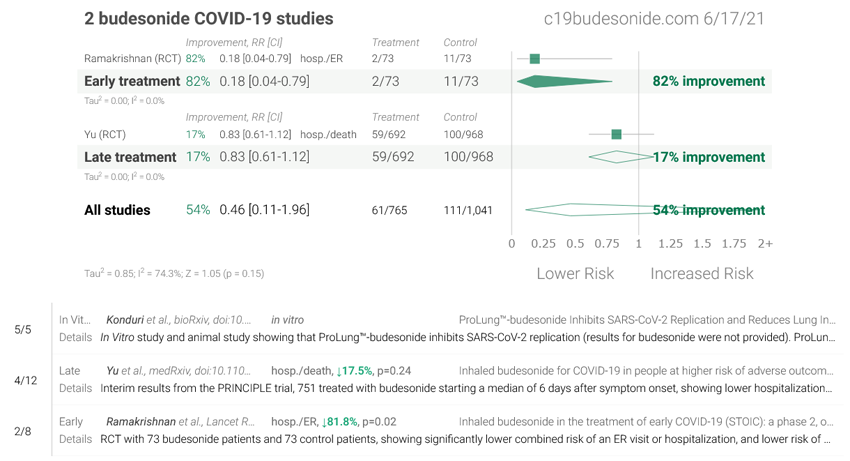Expand Details for the Konduri study

point(75,337)
